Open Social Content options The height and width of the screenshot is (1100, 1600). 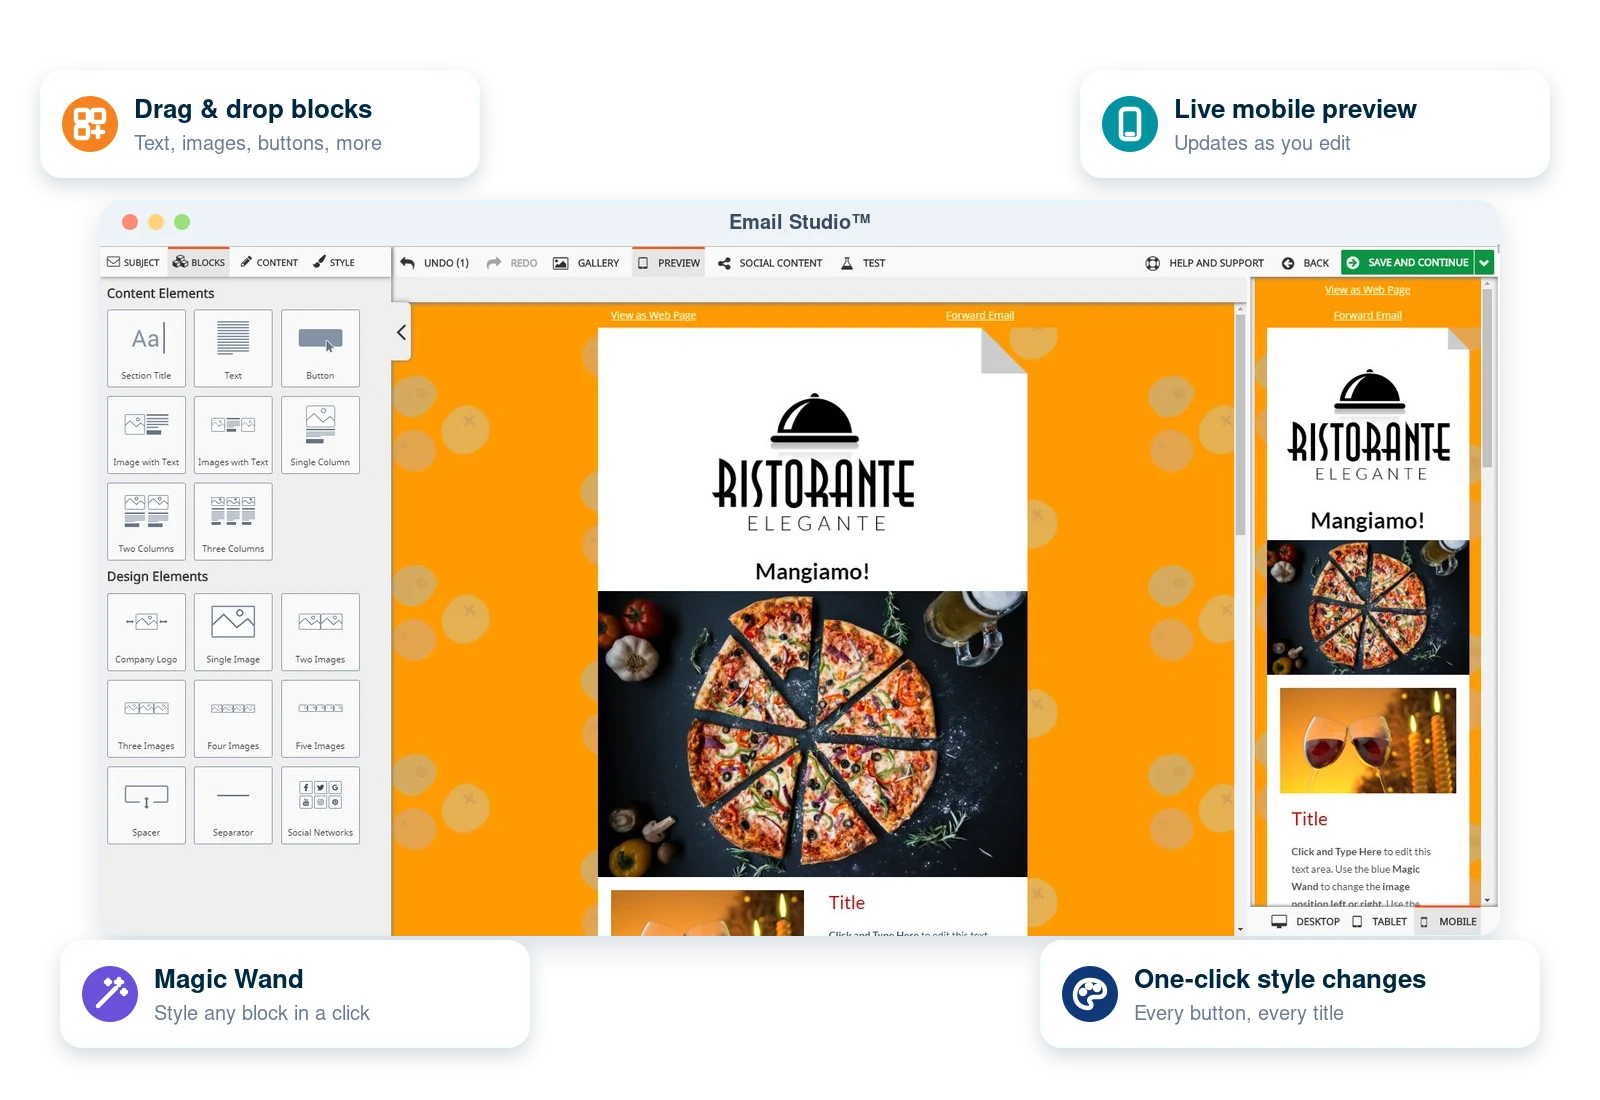[770, 263]
